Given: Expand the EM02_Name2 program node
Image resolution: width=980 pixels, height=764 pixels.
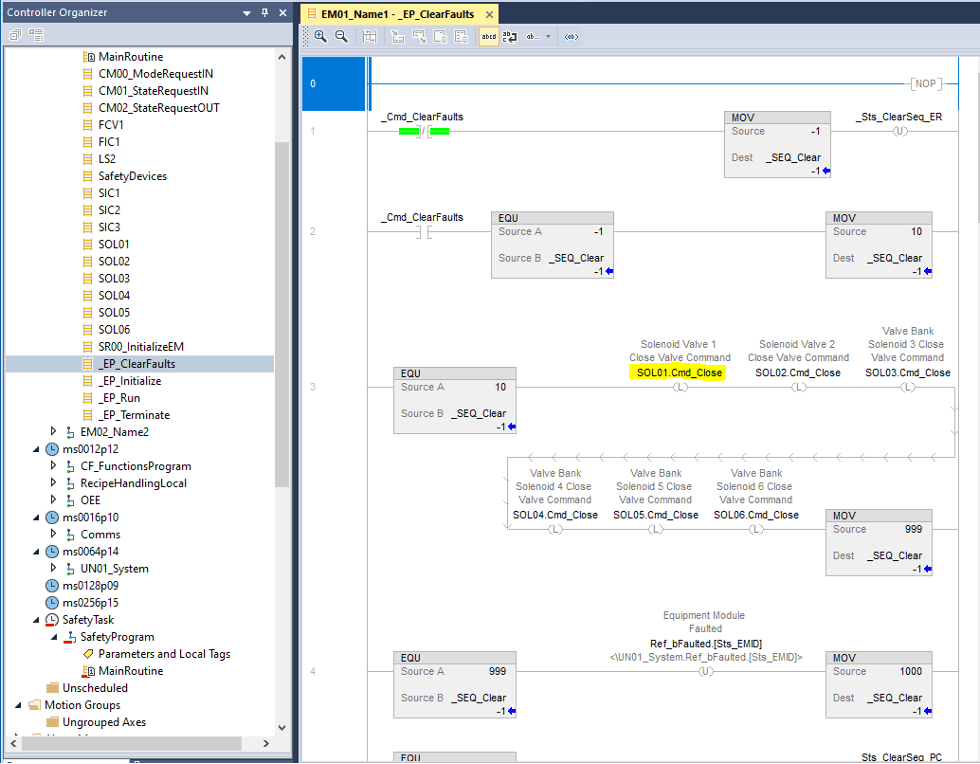Looking at the screenshot, I should click(53, 431).
